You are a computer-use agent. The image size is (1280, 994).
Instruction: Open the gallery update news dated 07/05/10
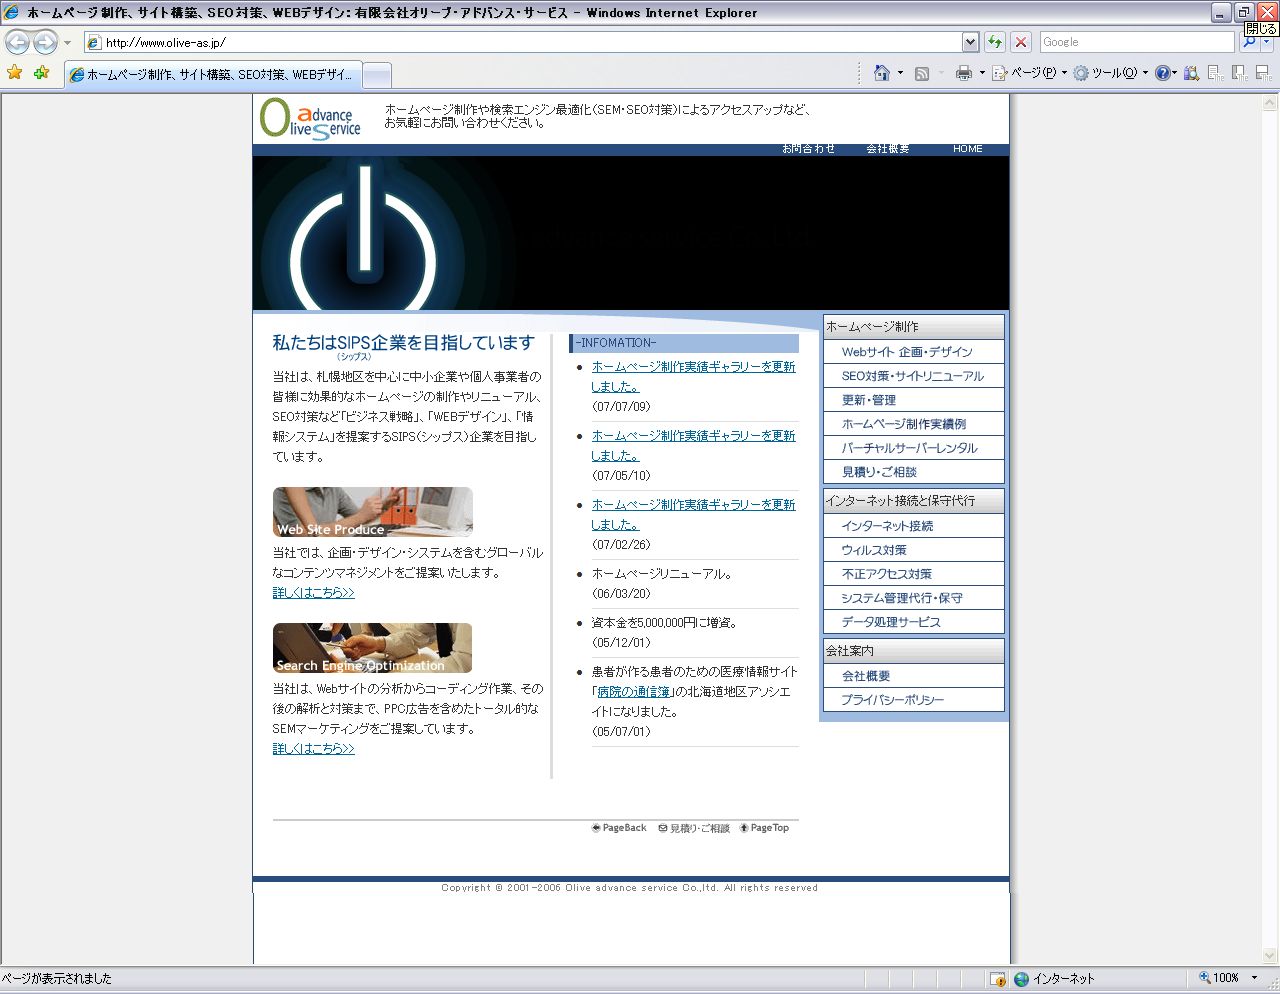[x=693, y=446]
